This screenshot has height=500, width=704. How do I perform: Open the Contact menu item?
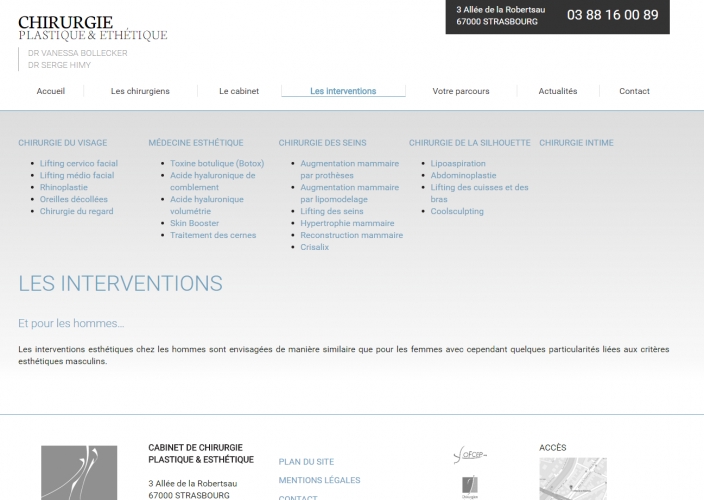coord(634,91)
